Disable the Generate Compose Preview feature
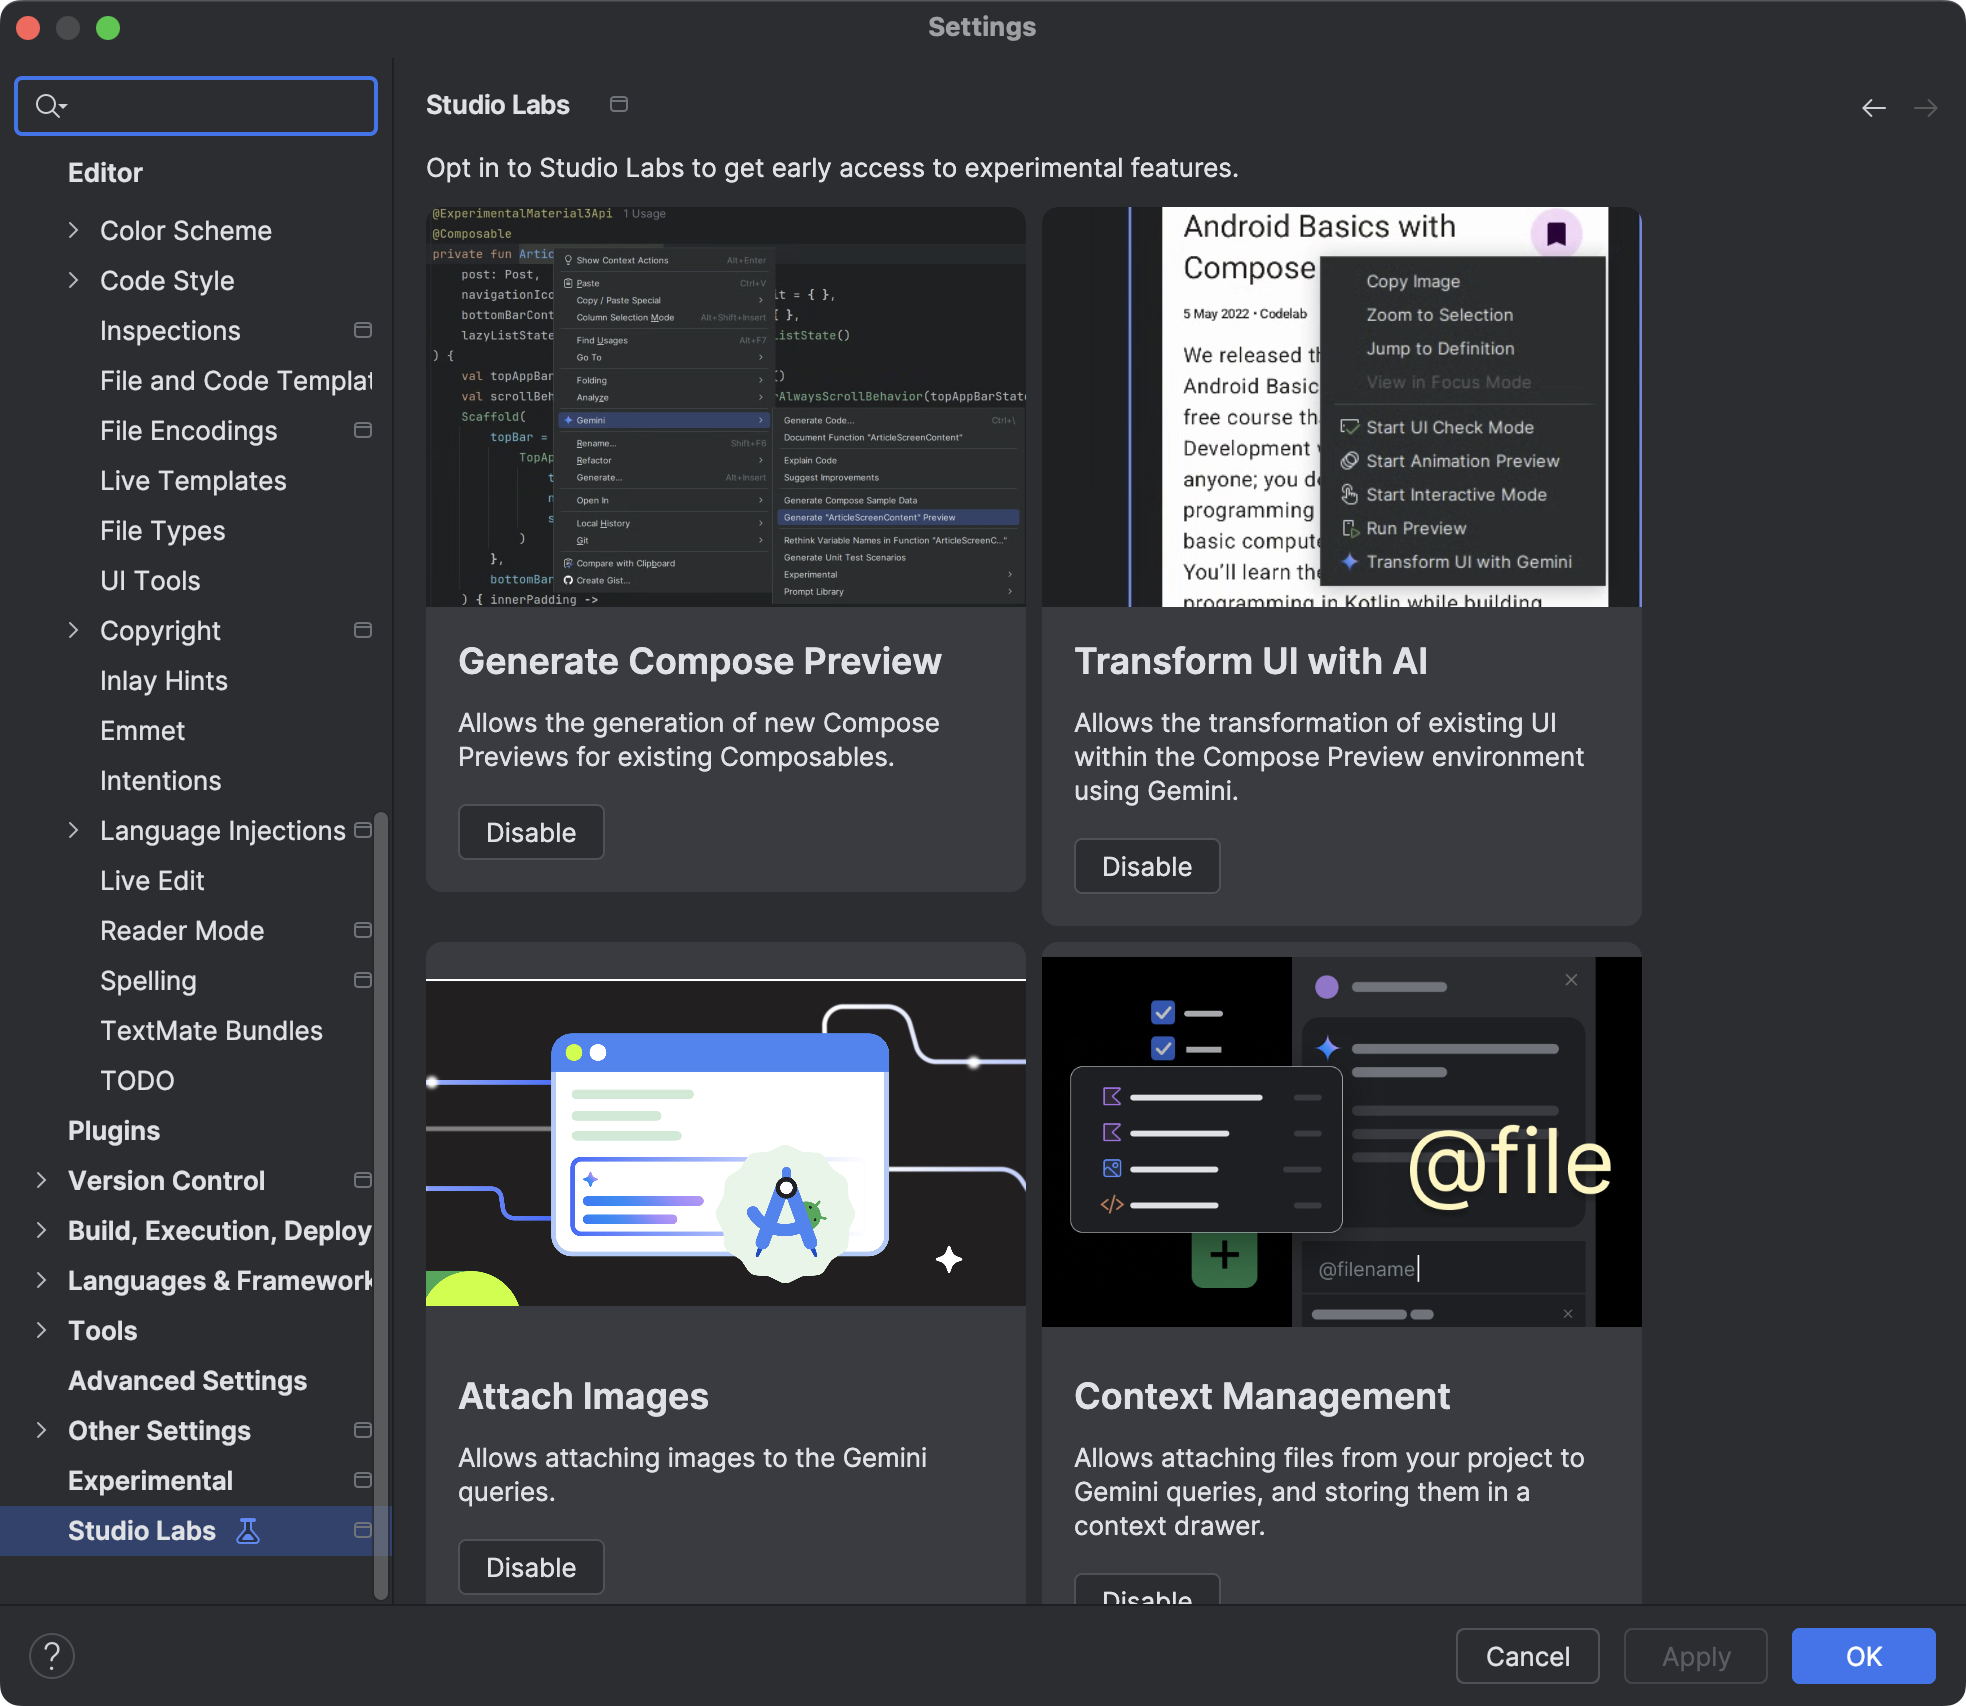 531,831
